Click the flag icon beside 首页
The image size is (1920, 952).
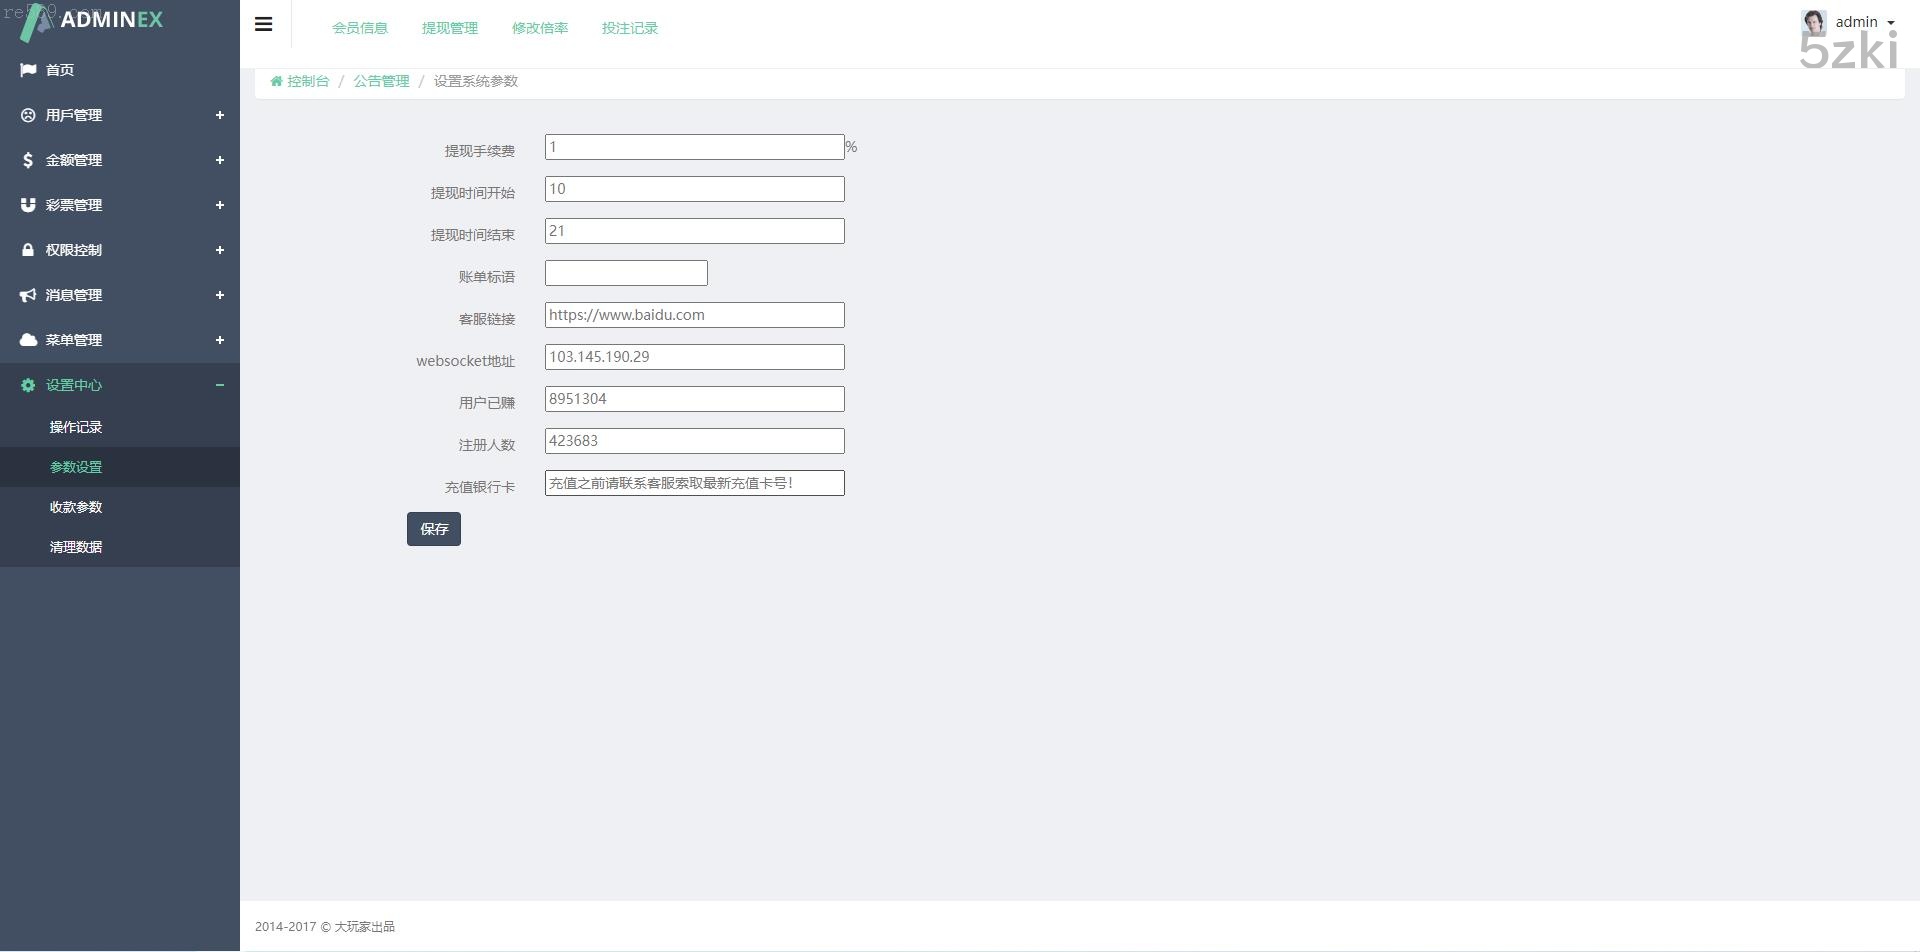(28, 70)
